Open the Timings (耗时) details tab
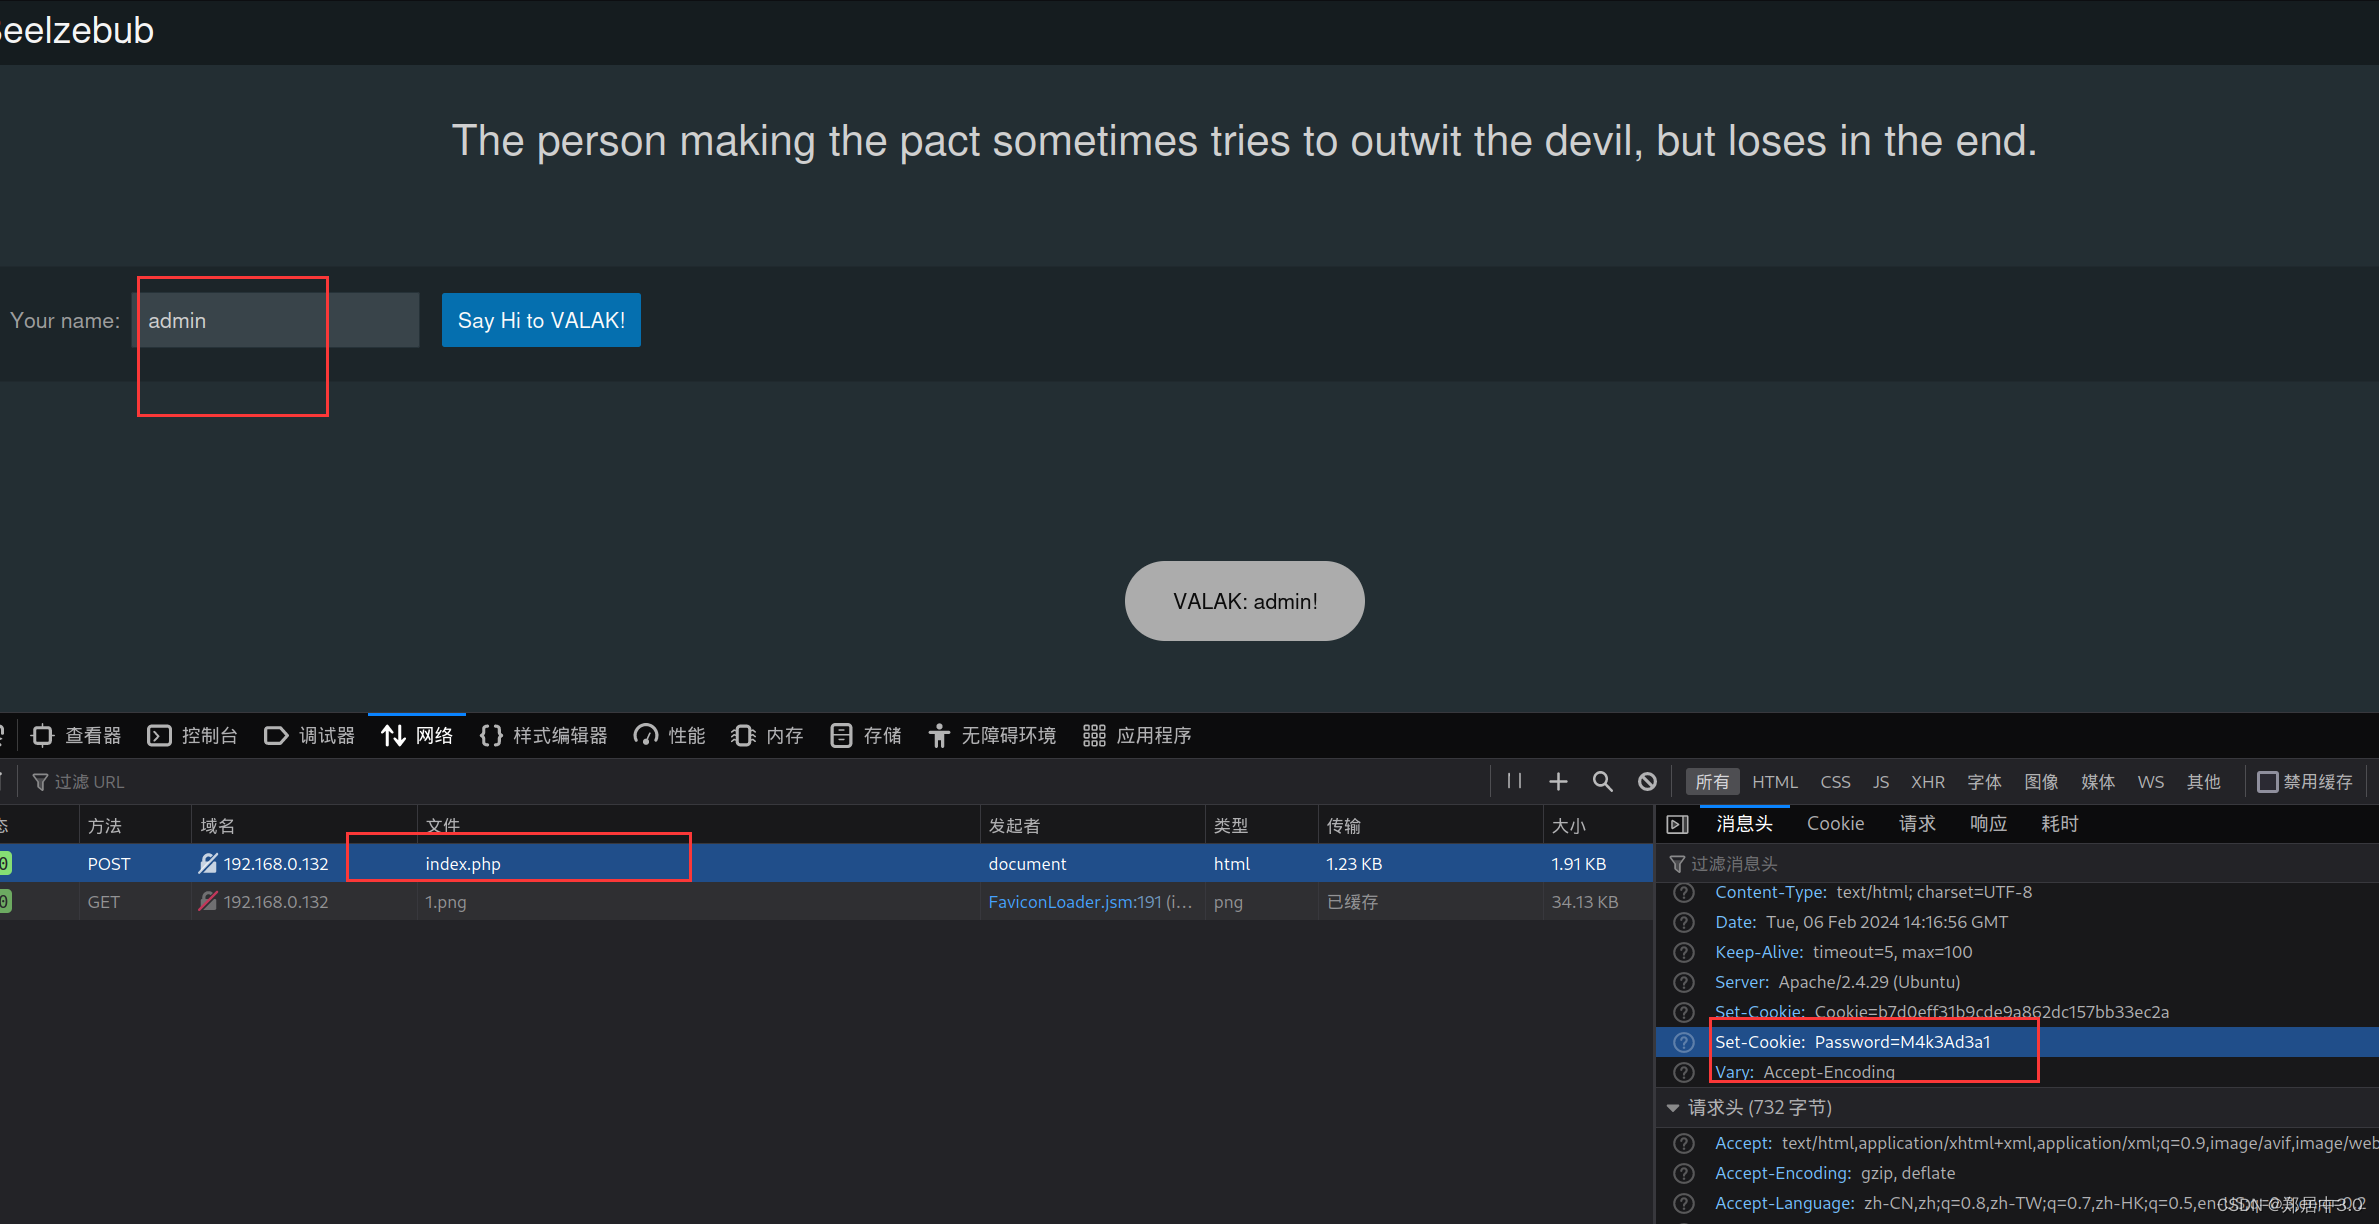Image resolution: width=2379 pixels, height=1224 pixels. coord(2059,824)
